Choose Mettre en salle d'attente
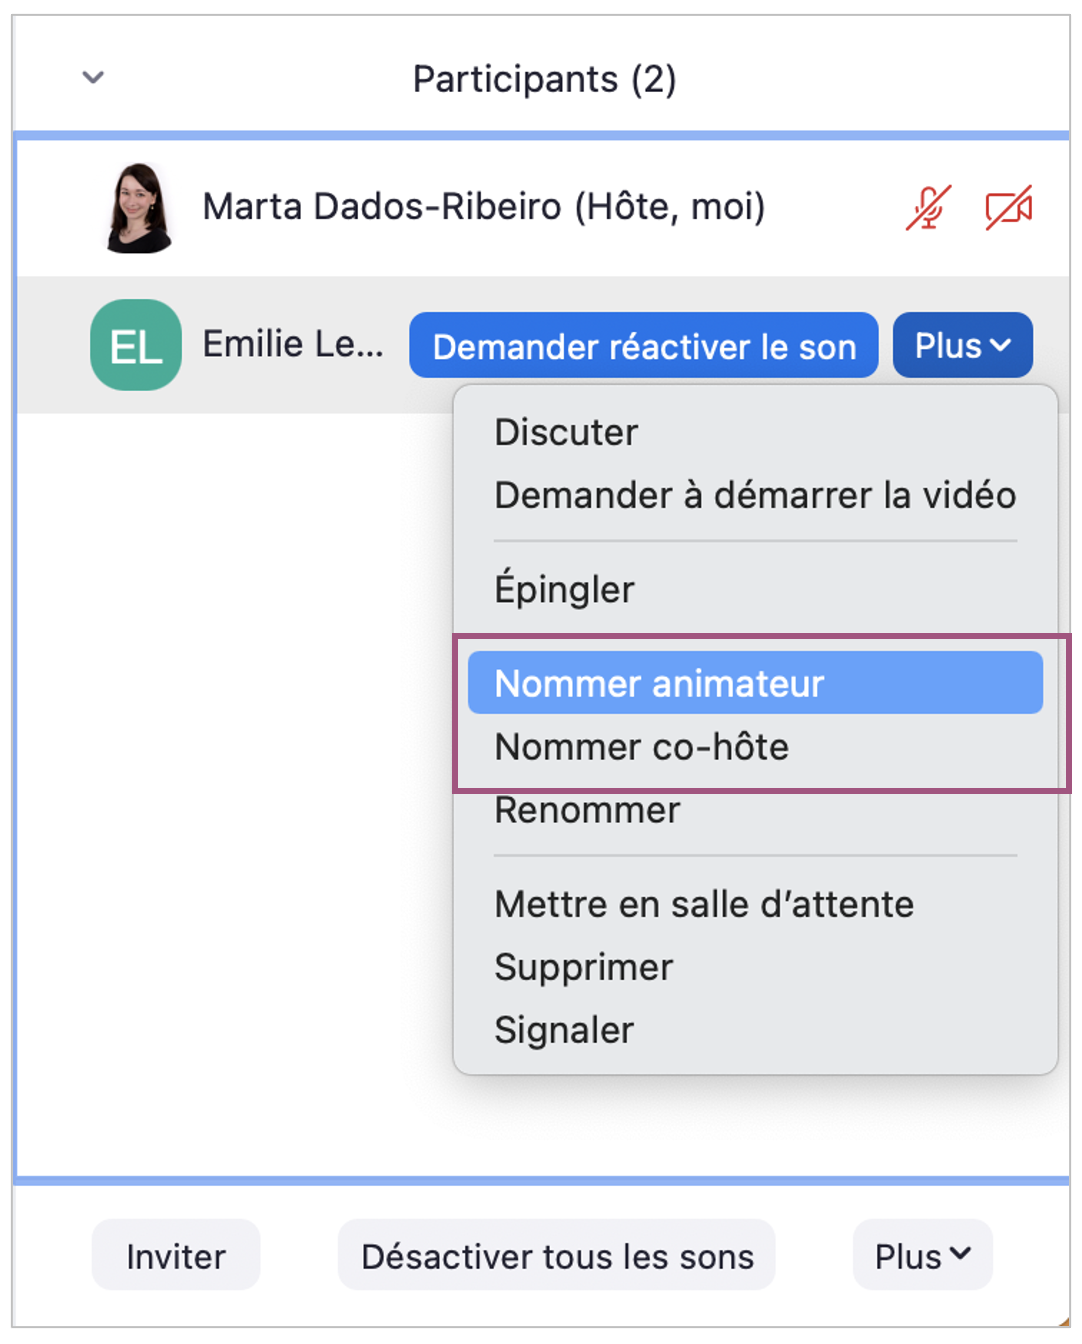 [704, 904]
